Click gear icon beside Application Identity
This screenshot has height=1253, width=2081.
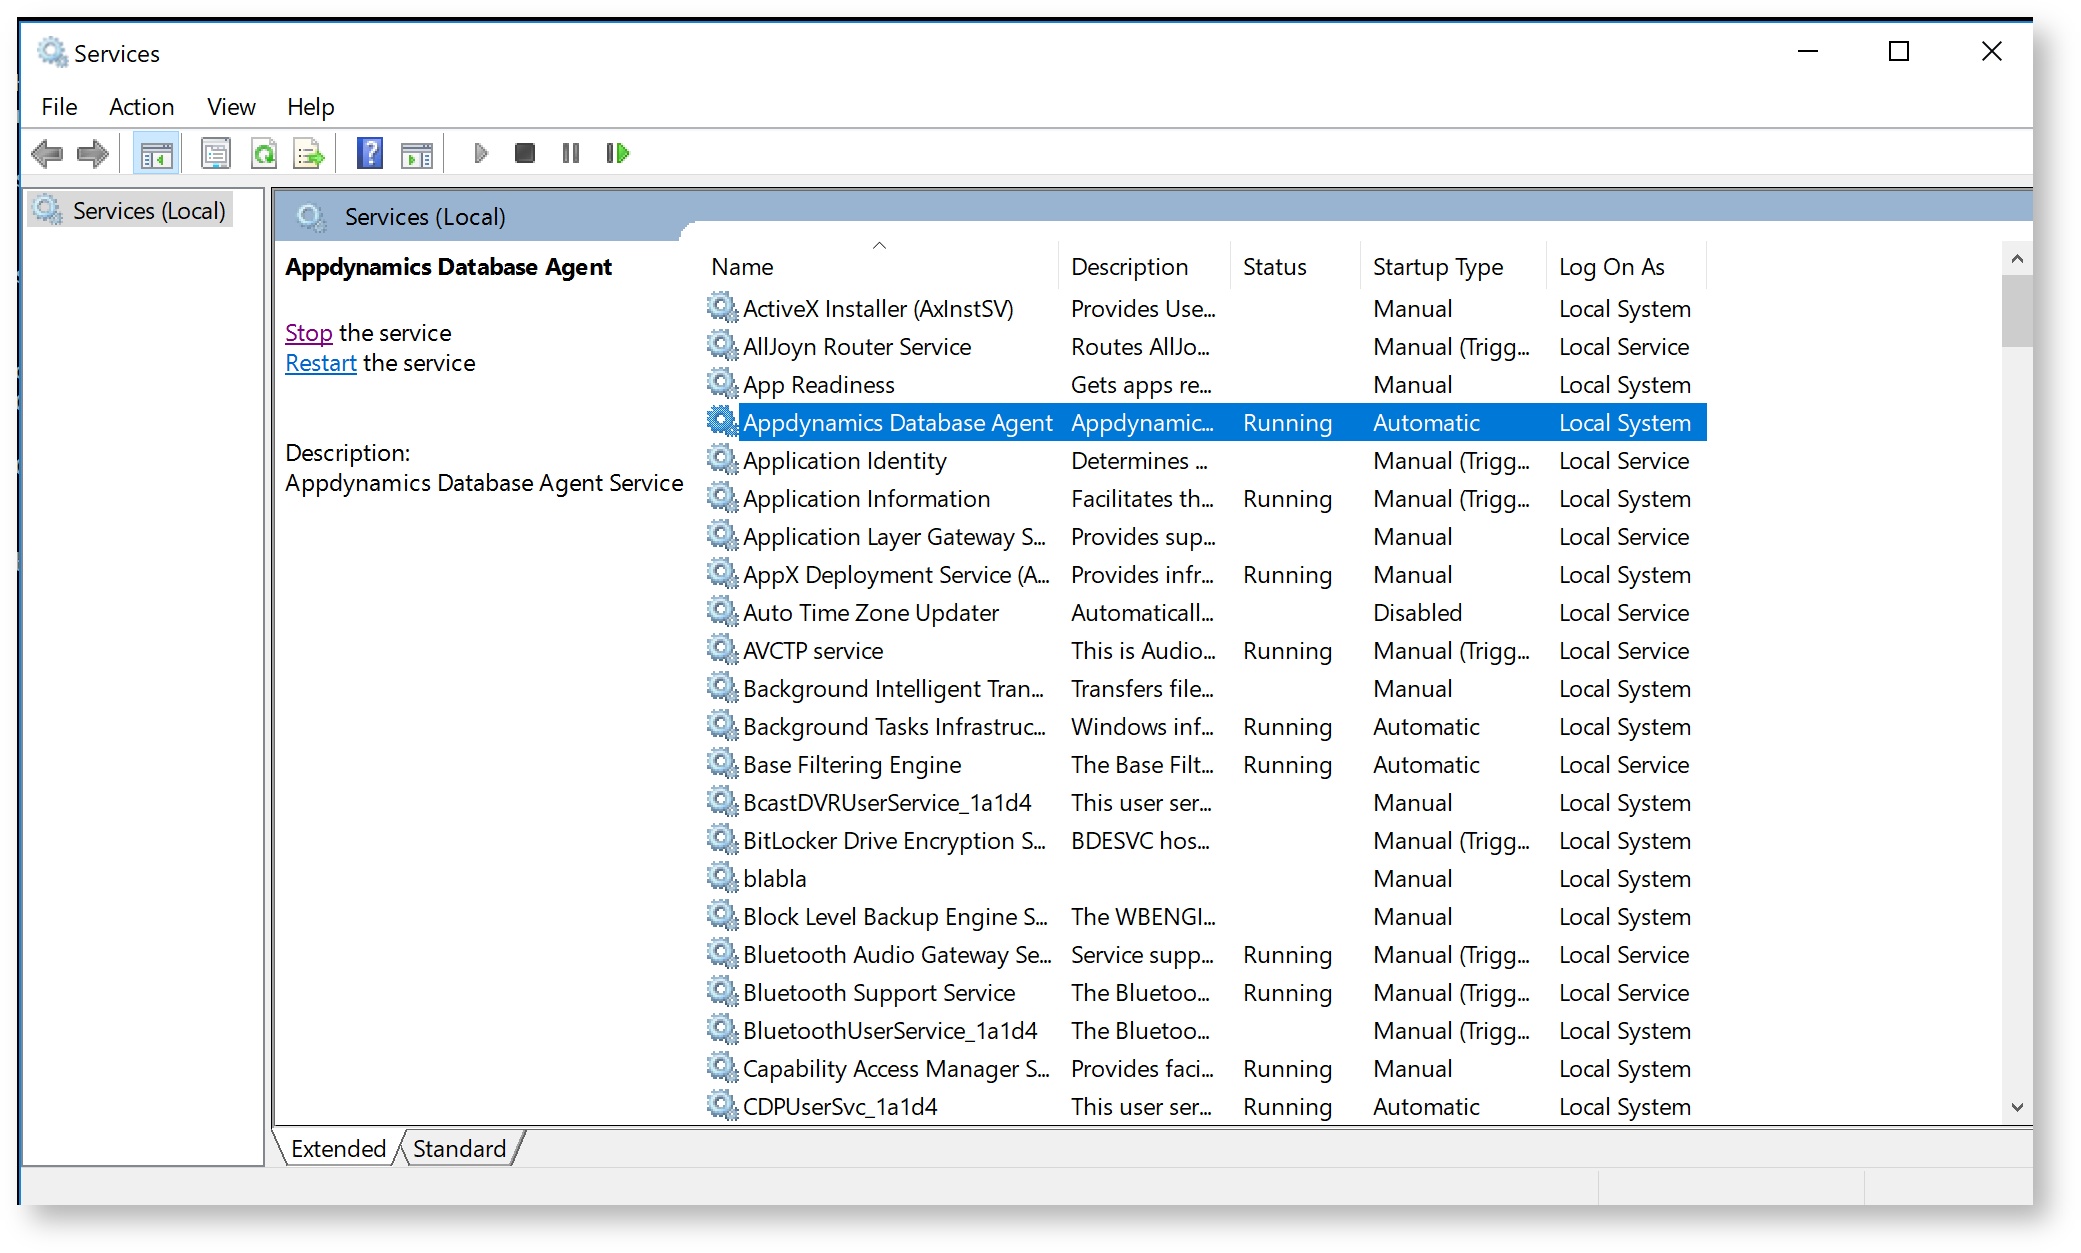(x=722, y=459)
